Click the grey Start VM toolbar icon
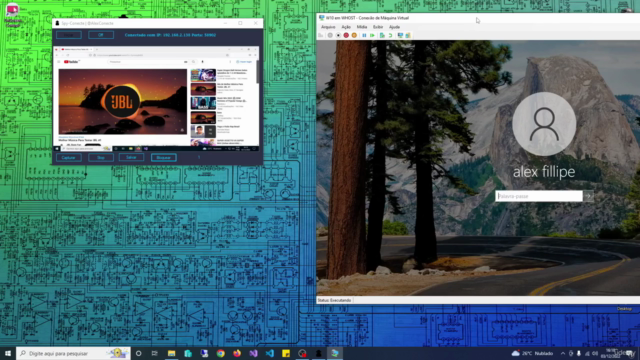 click(x=330, y=36)
